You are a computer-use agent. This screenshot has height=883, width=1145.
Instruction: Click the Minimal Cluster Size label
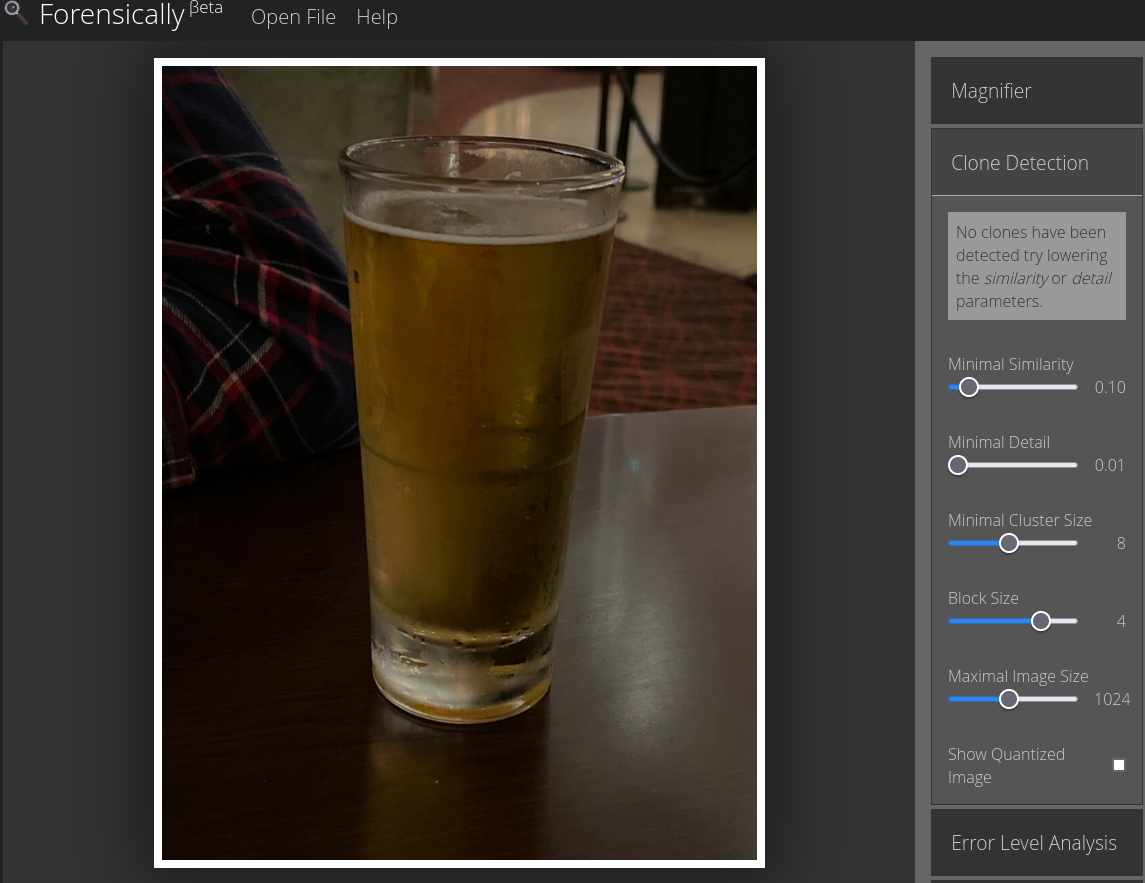pyautogui.click(x=1020, y=520)
